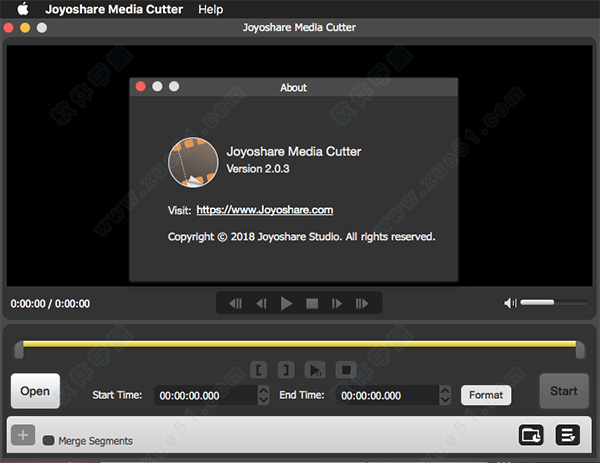Click the previous keyframe step-back button

coord(235,303)
